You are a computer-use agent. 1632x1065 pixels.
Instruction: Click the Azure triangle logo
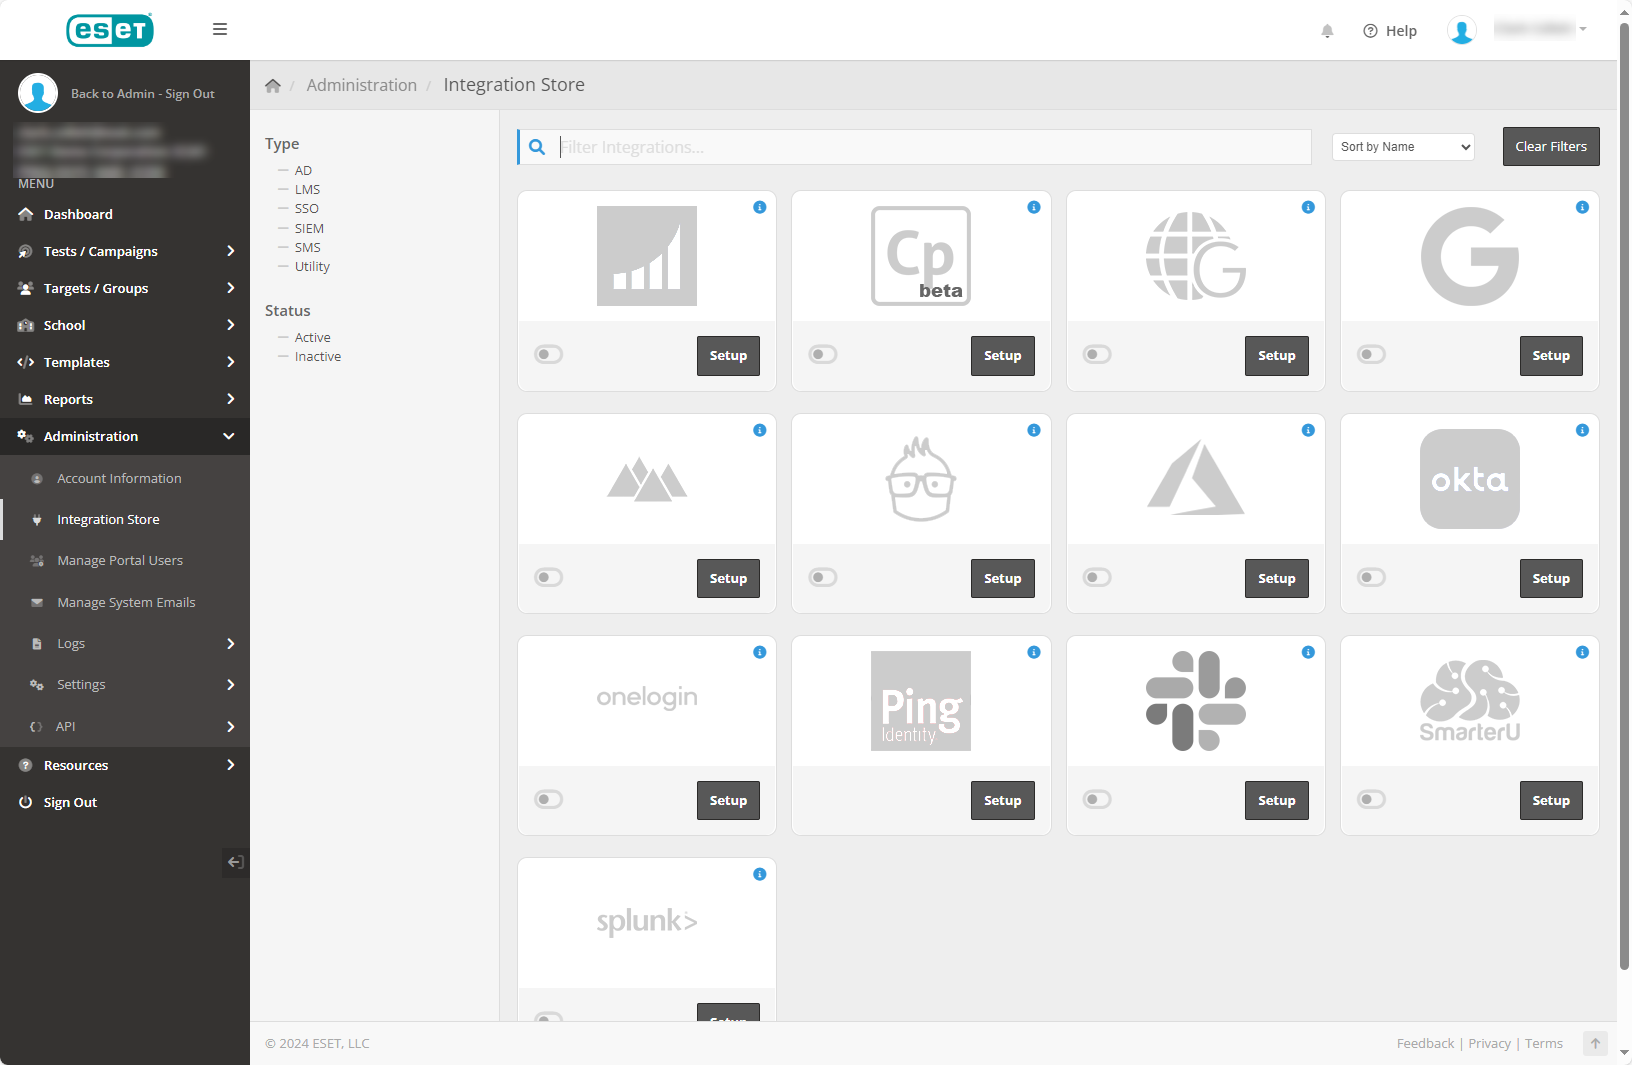1195,479
